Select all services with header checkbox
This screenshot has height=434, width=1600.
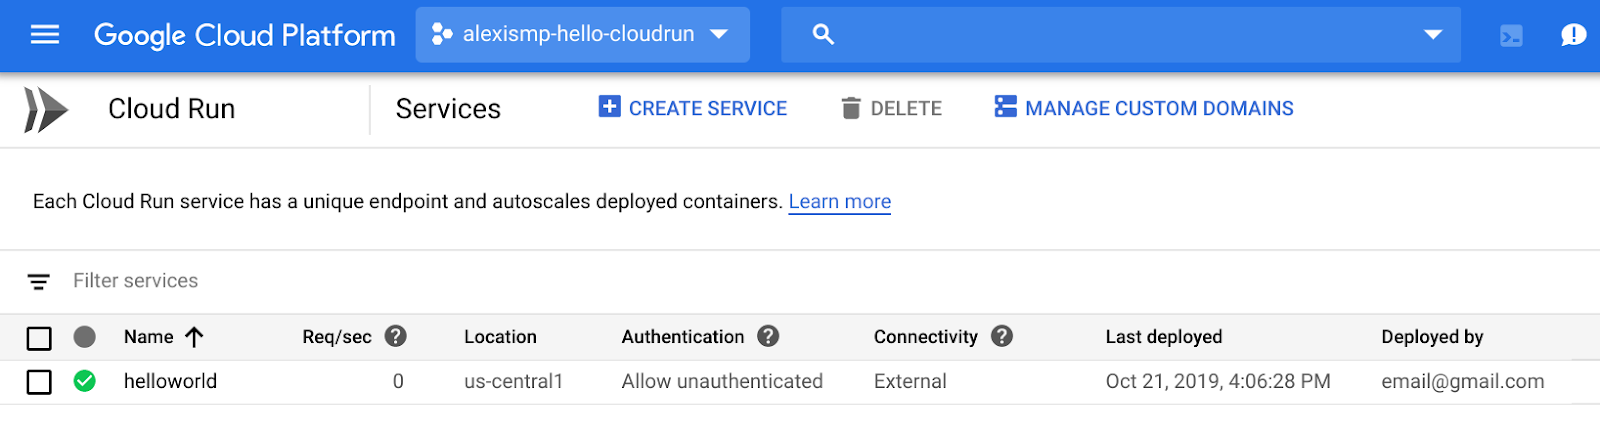click(39, 338)
